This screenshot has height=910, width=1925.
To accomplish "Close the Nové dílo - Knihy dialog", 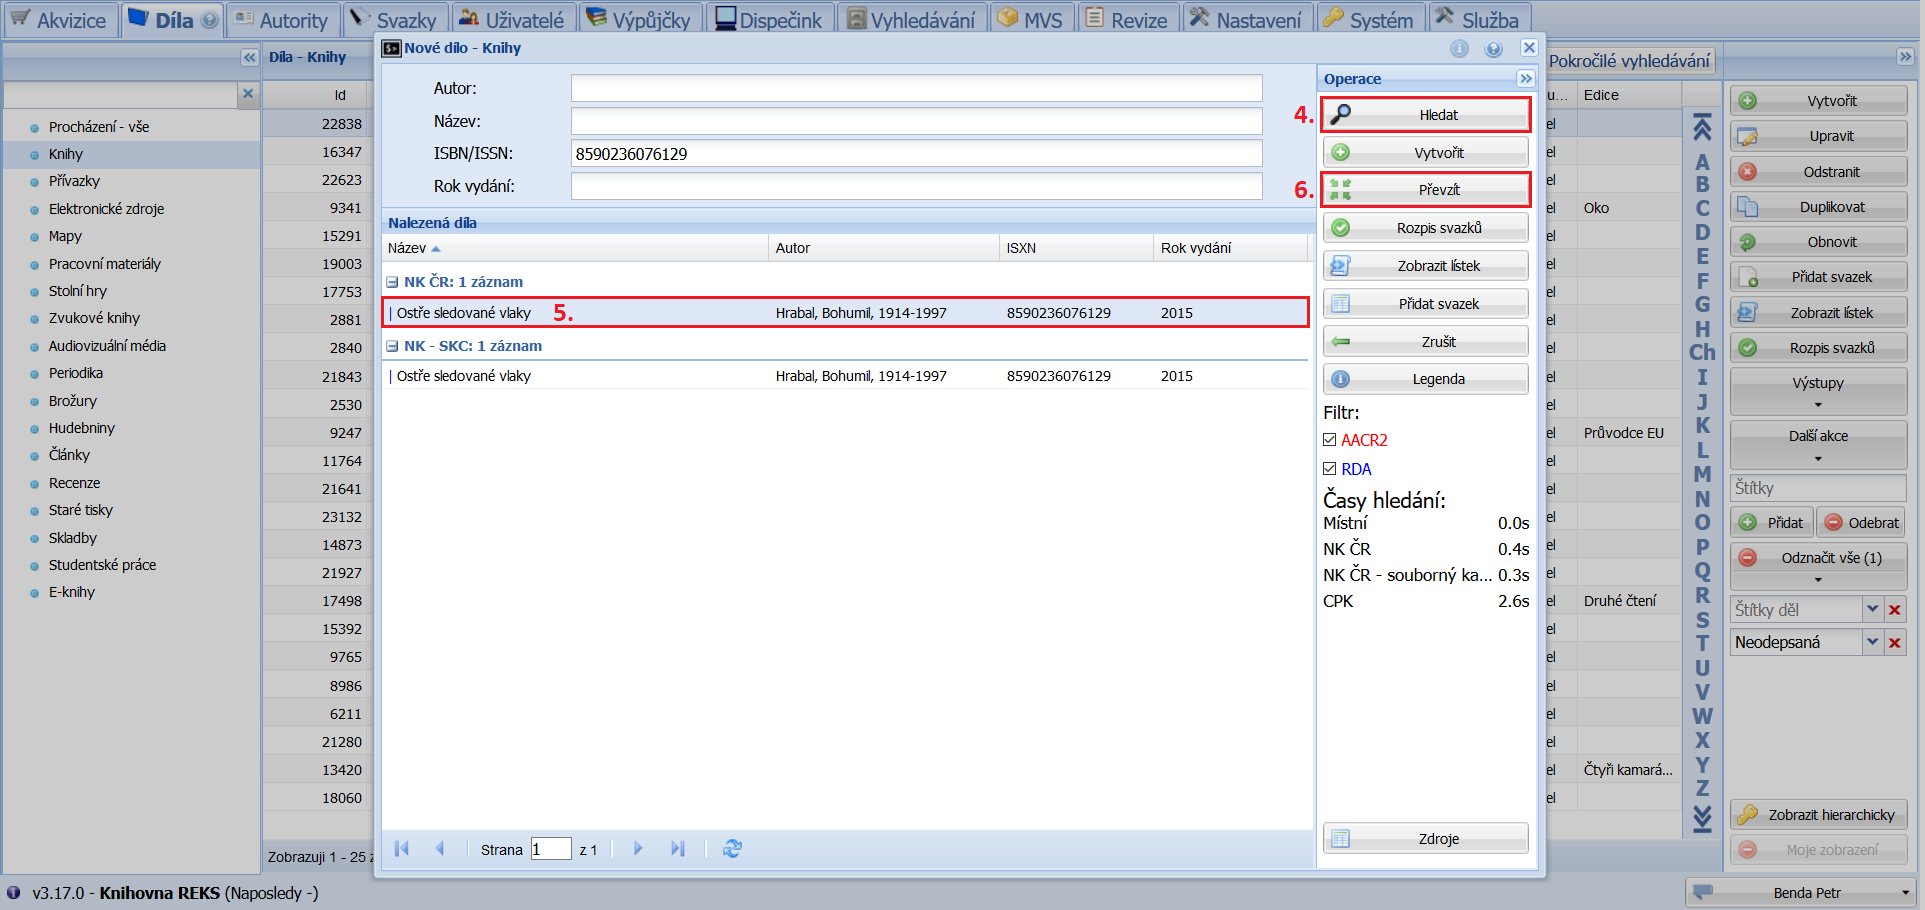I will (1529, 48).
